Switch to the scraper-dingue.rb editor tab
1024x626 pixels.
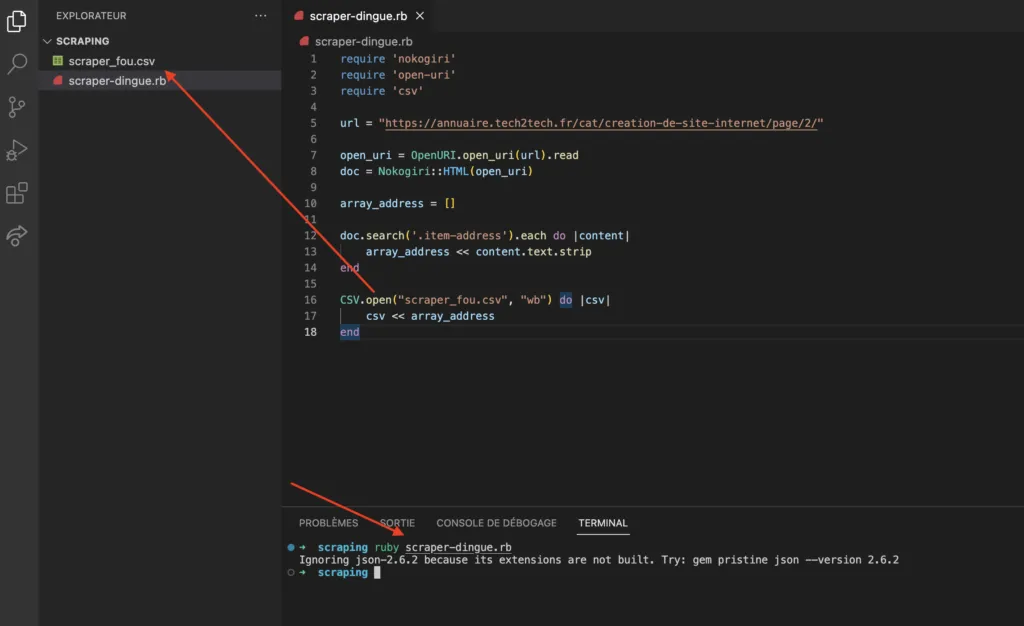[x=358, y=16]
